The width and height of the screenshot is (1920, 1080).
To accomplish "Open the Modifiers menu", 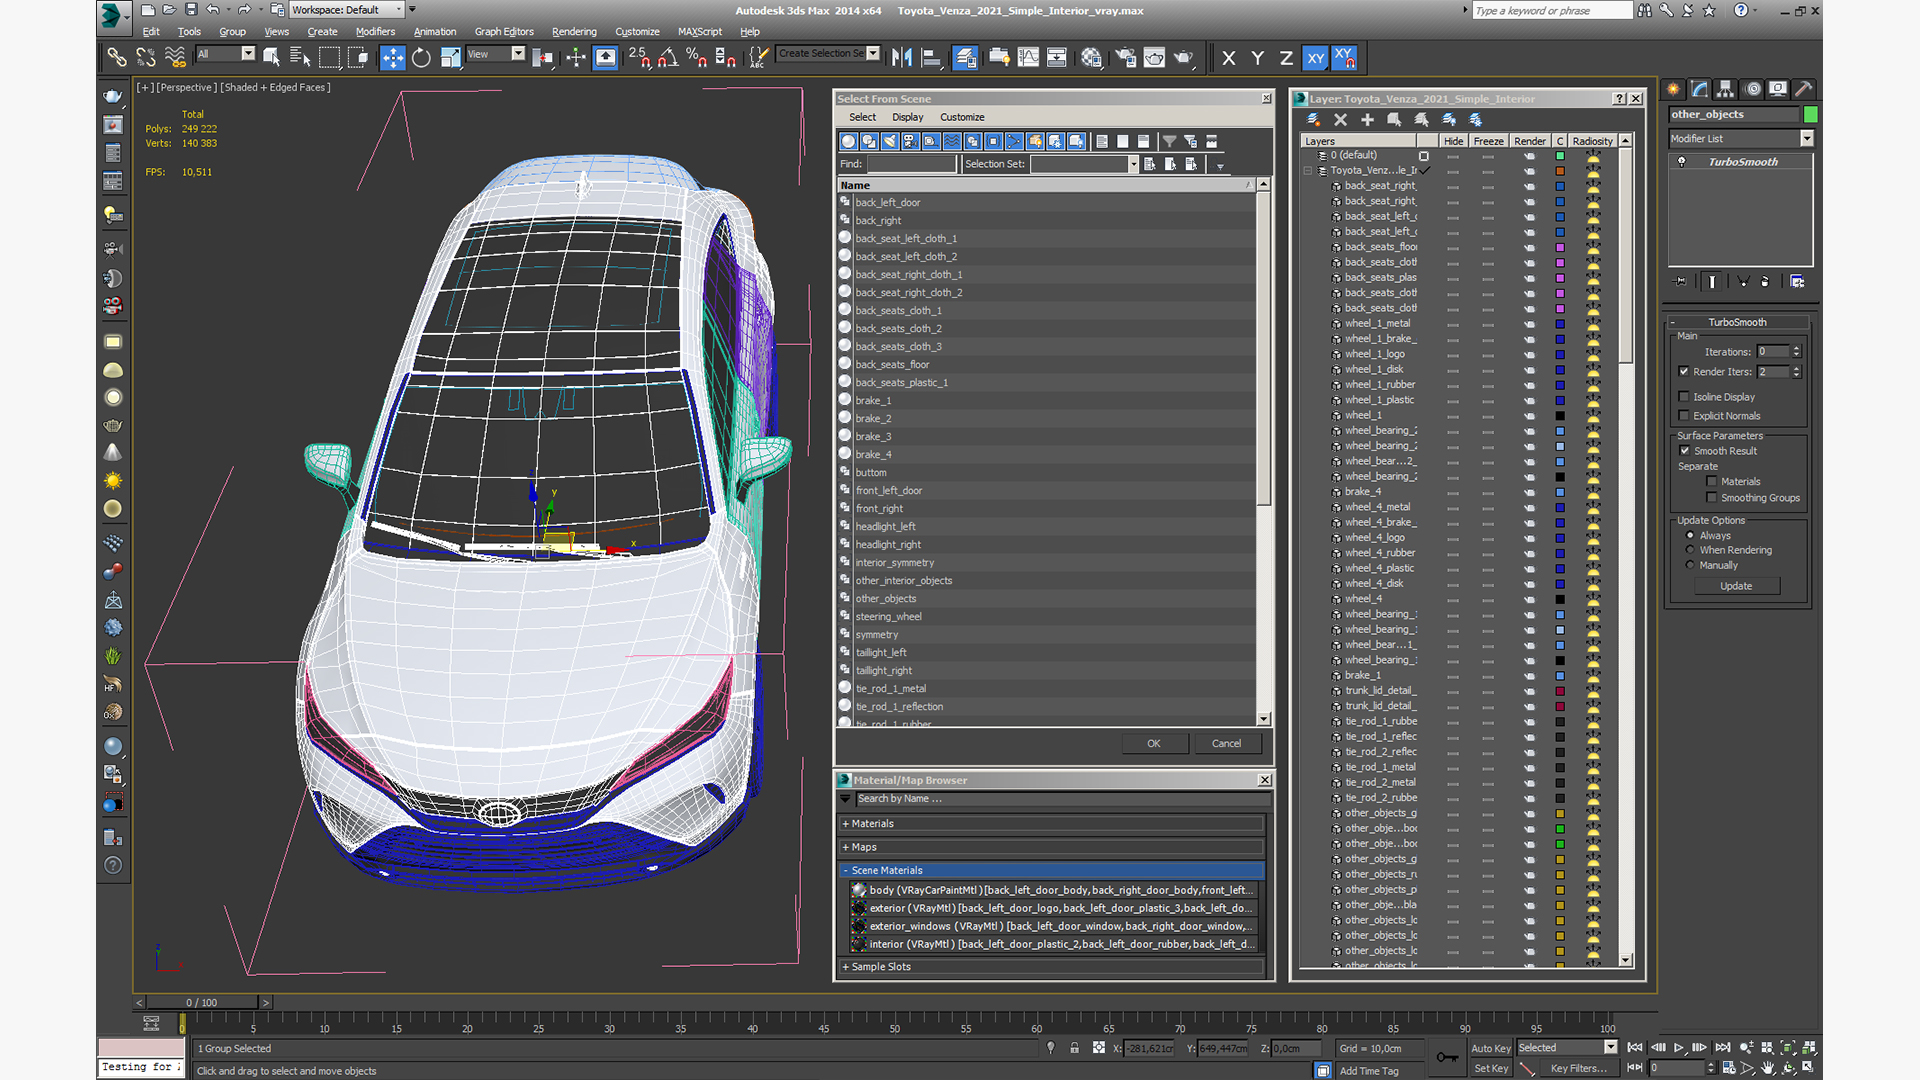I will (x=375, y=32).
